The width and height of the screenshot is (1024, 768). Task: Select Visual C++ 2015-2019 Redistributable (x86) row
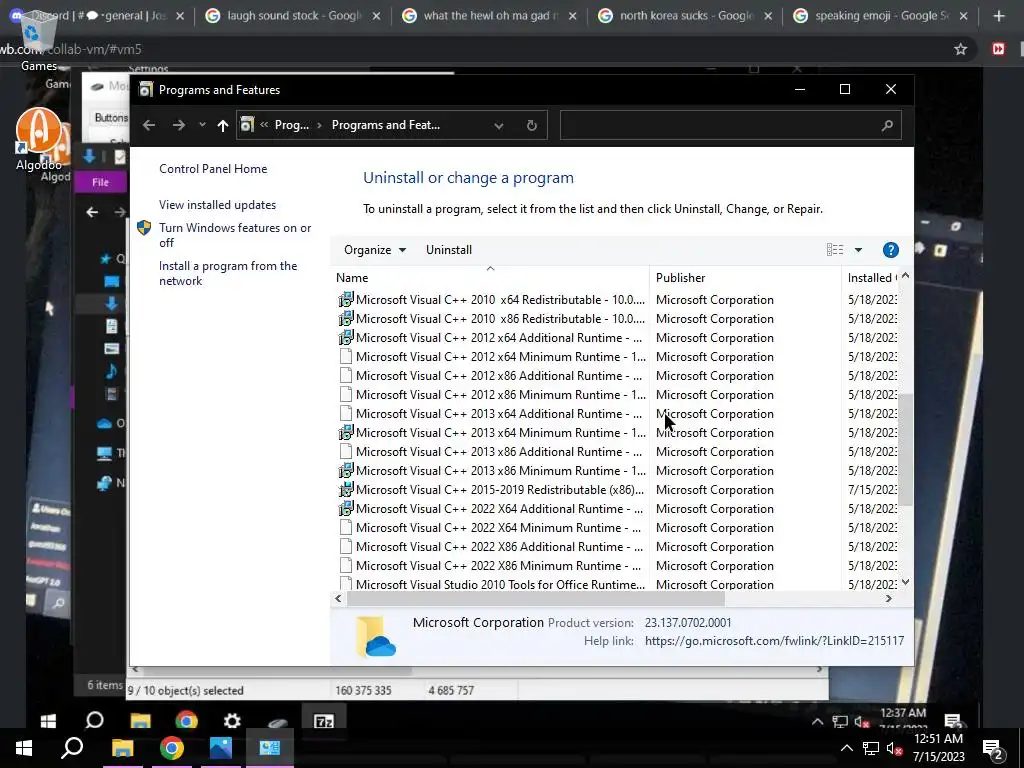616,489
